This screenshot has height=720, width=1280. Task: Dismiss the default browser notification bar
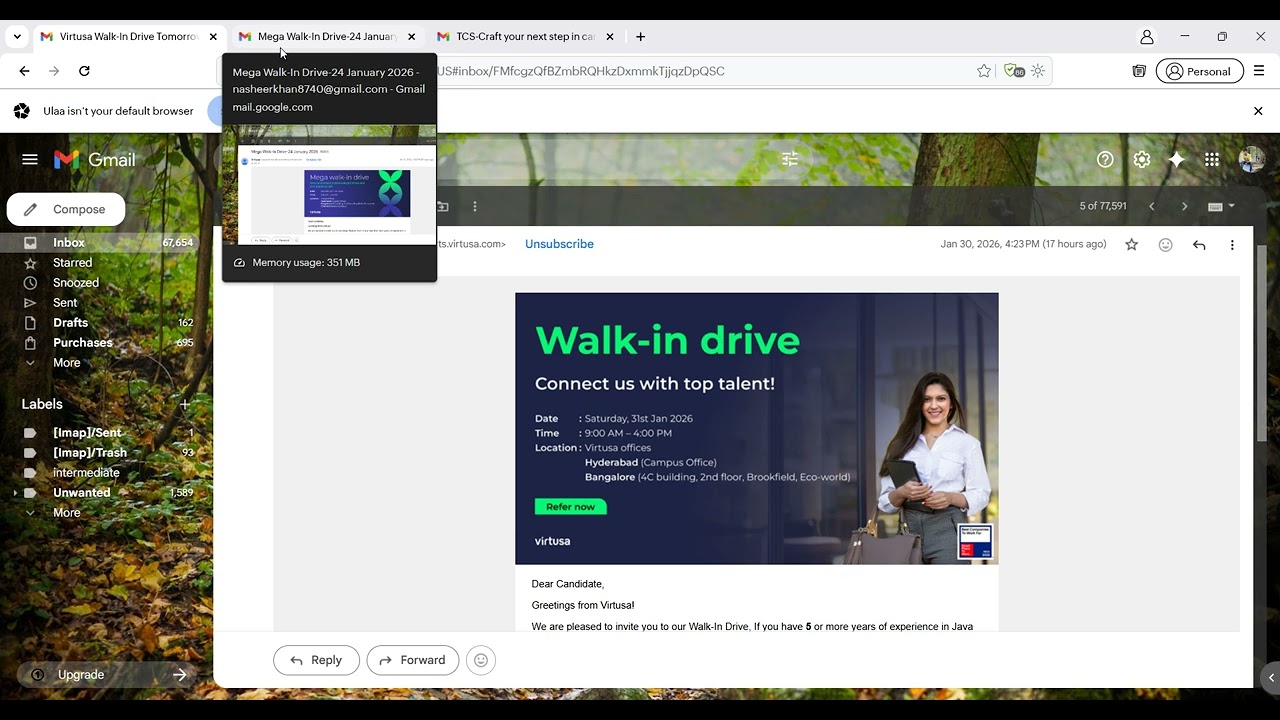1258,111
